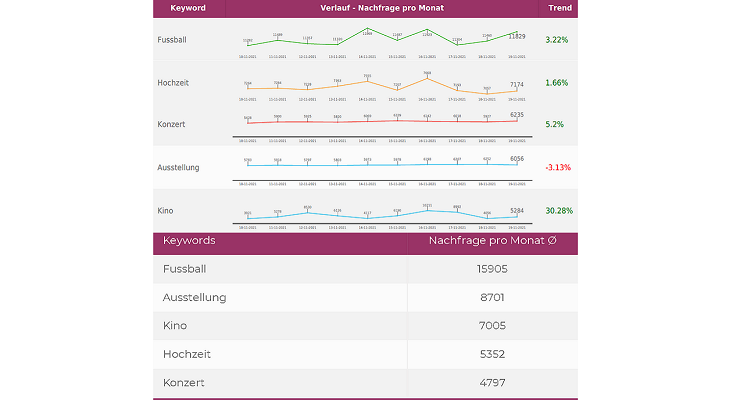The image size is (744, 400).
Task: Click the negative -3.13% trend value
Action: pyautogui.click(x=558, y=167)
